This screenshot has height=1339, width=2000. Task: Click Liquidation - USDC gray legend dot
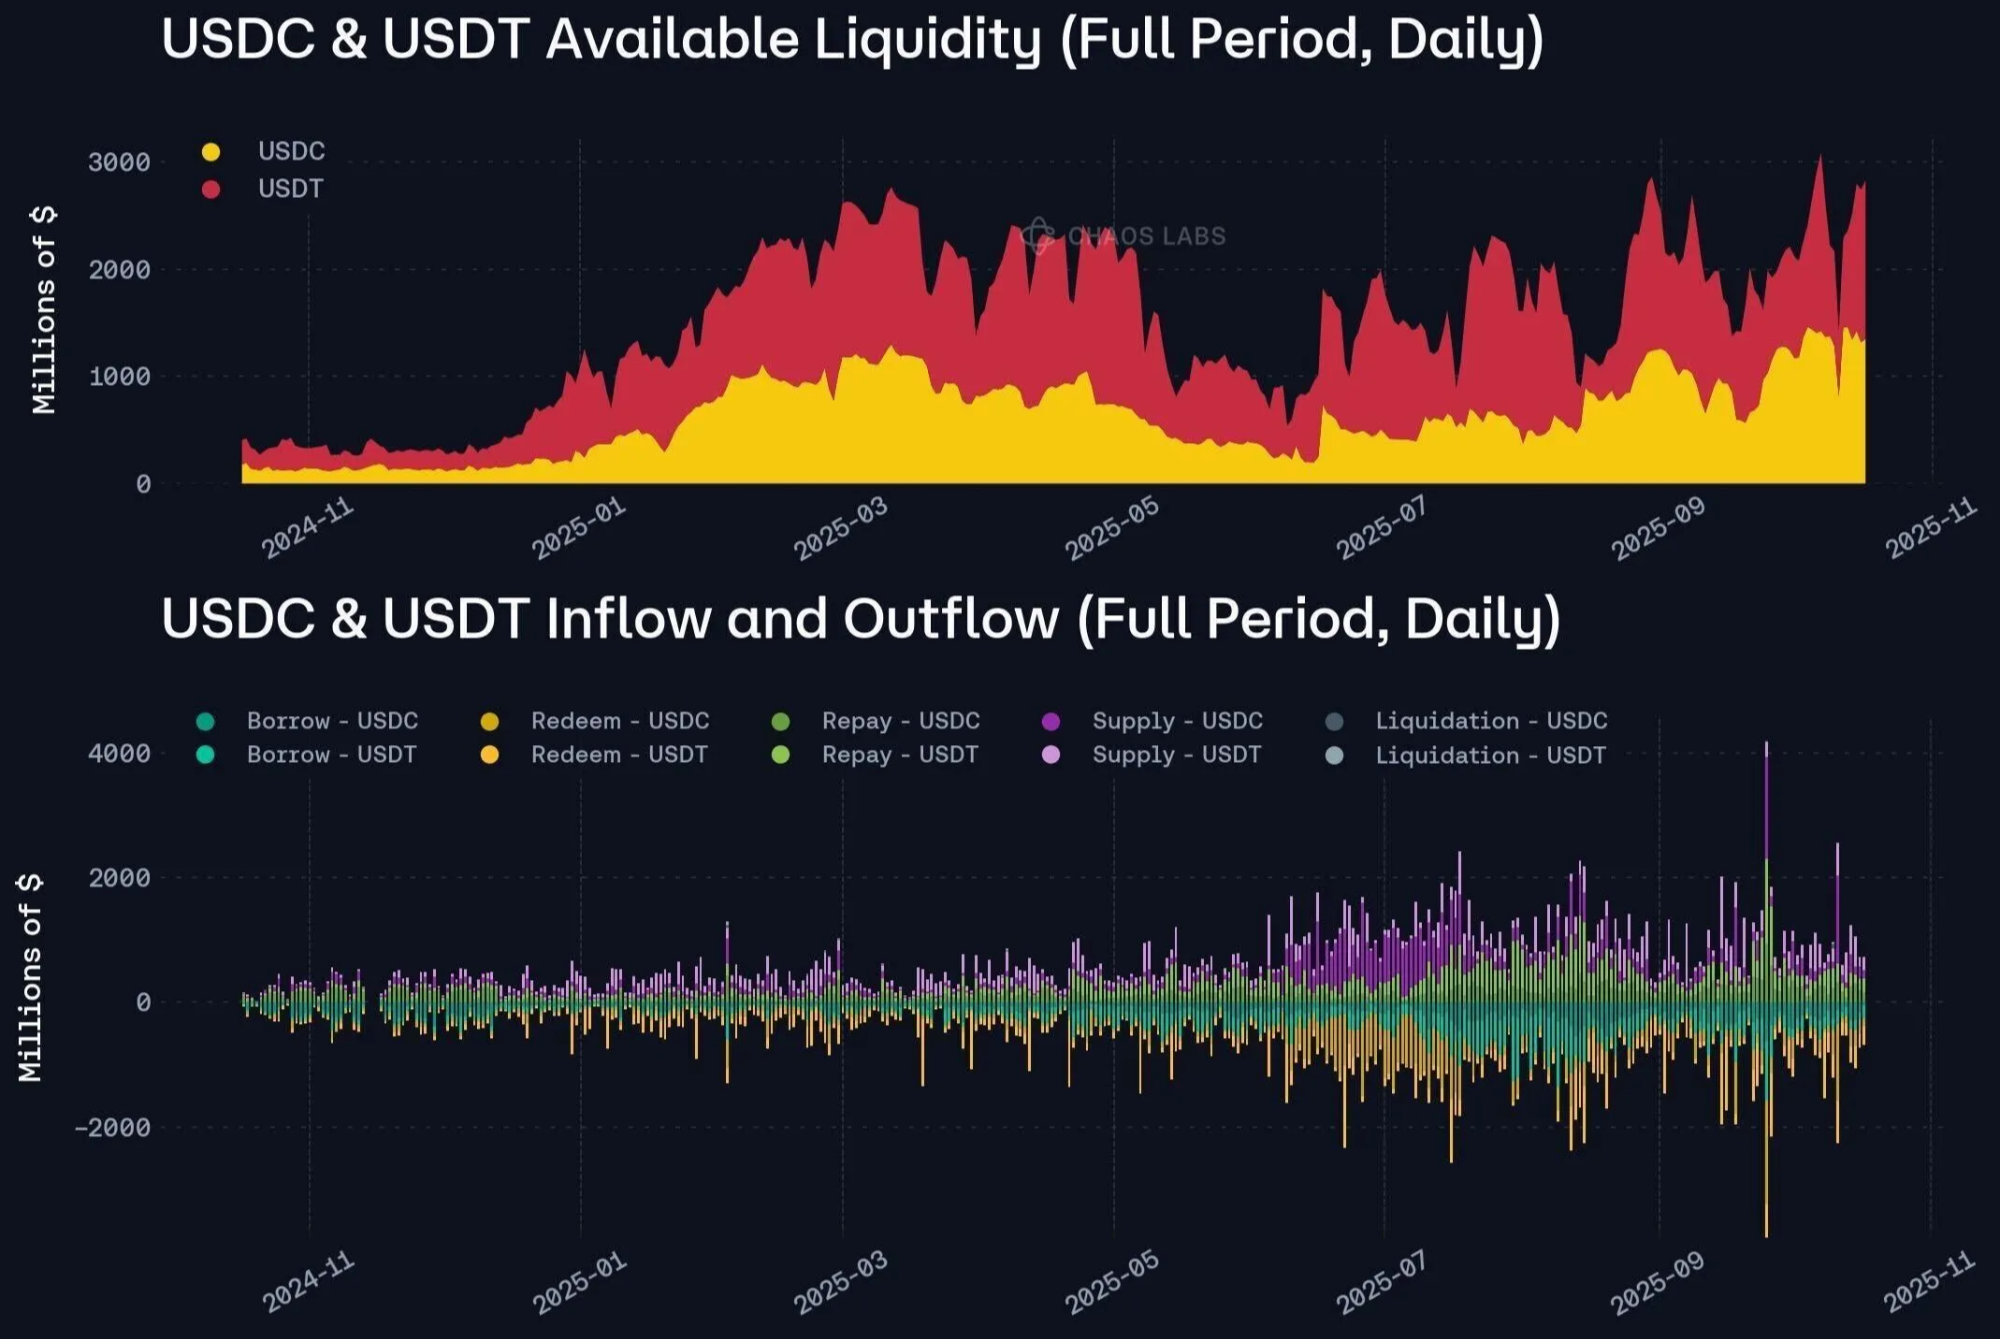tap(1334, 722)
